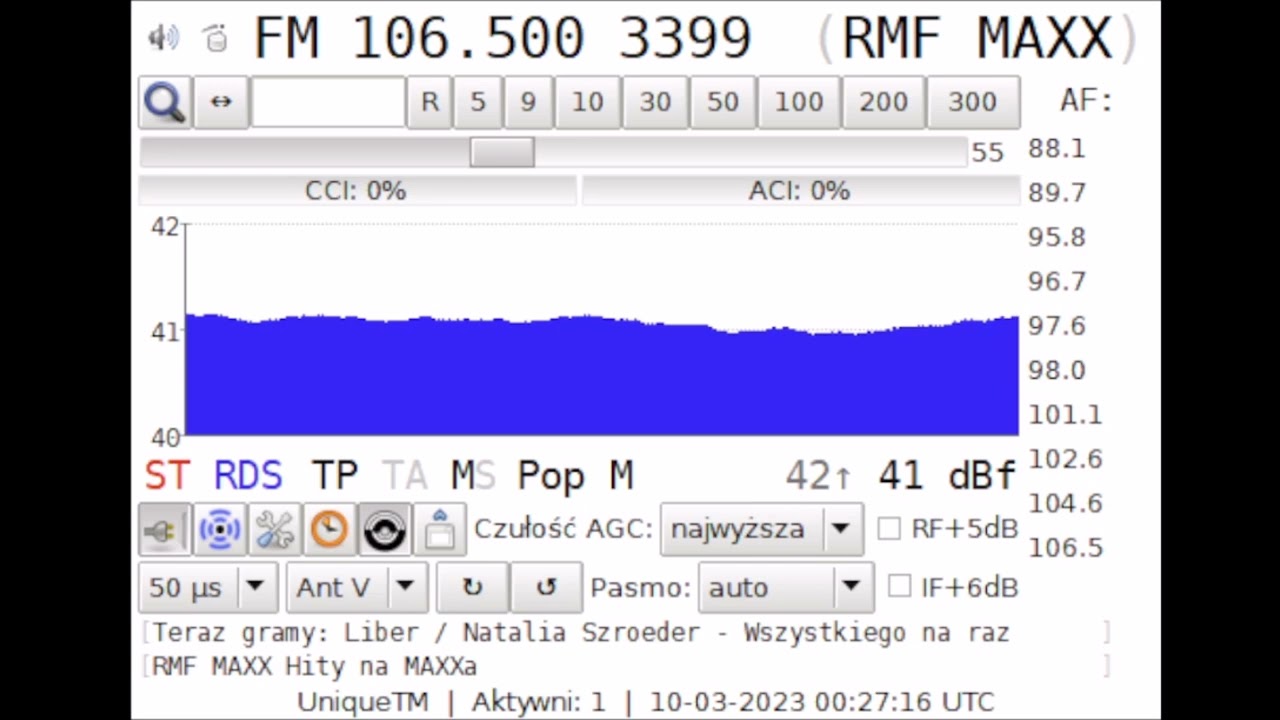Select alternative frequency 88.1
Image resolution: width=1280 pixels, height=720 pixels.
tap(1056, 149)
